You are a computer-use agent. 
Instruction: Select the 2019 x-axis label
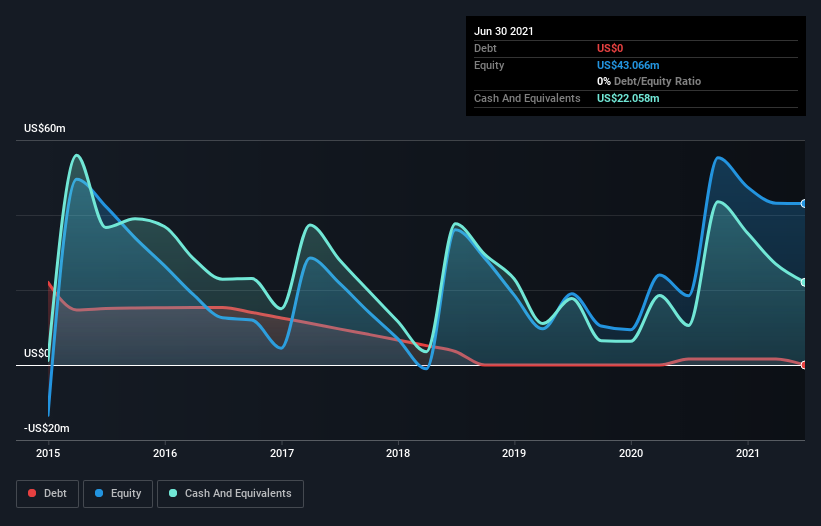coord(514,453)
